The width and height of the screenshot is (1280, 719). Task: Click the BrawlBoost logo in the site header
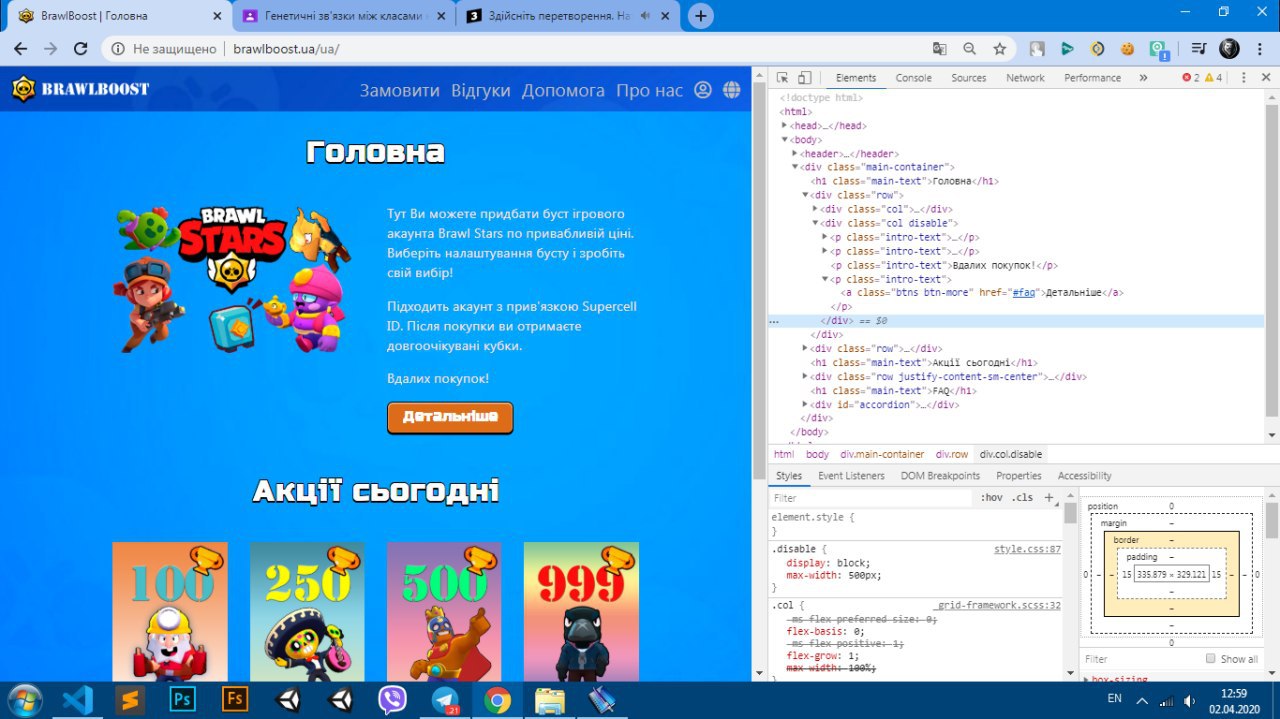tap(80, 89)
